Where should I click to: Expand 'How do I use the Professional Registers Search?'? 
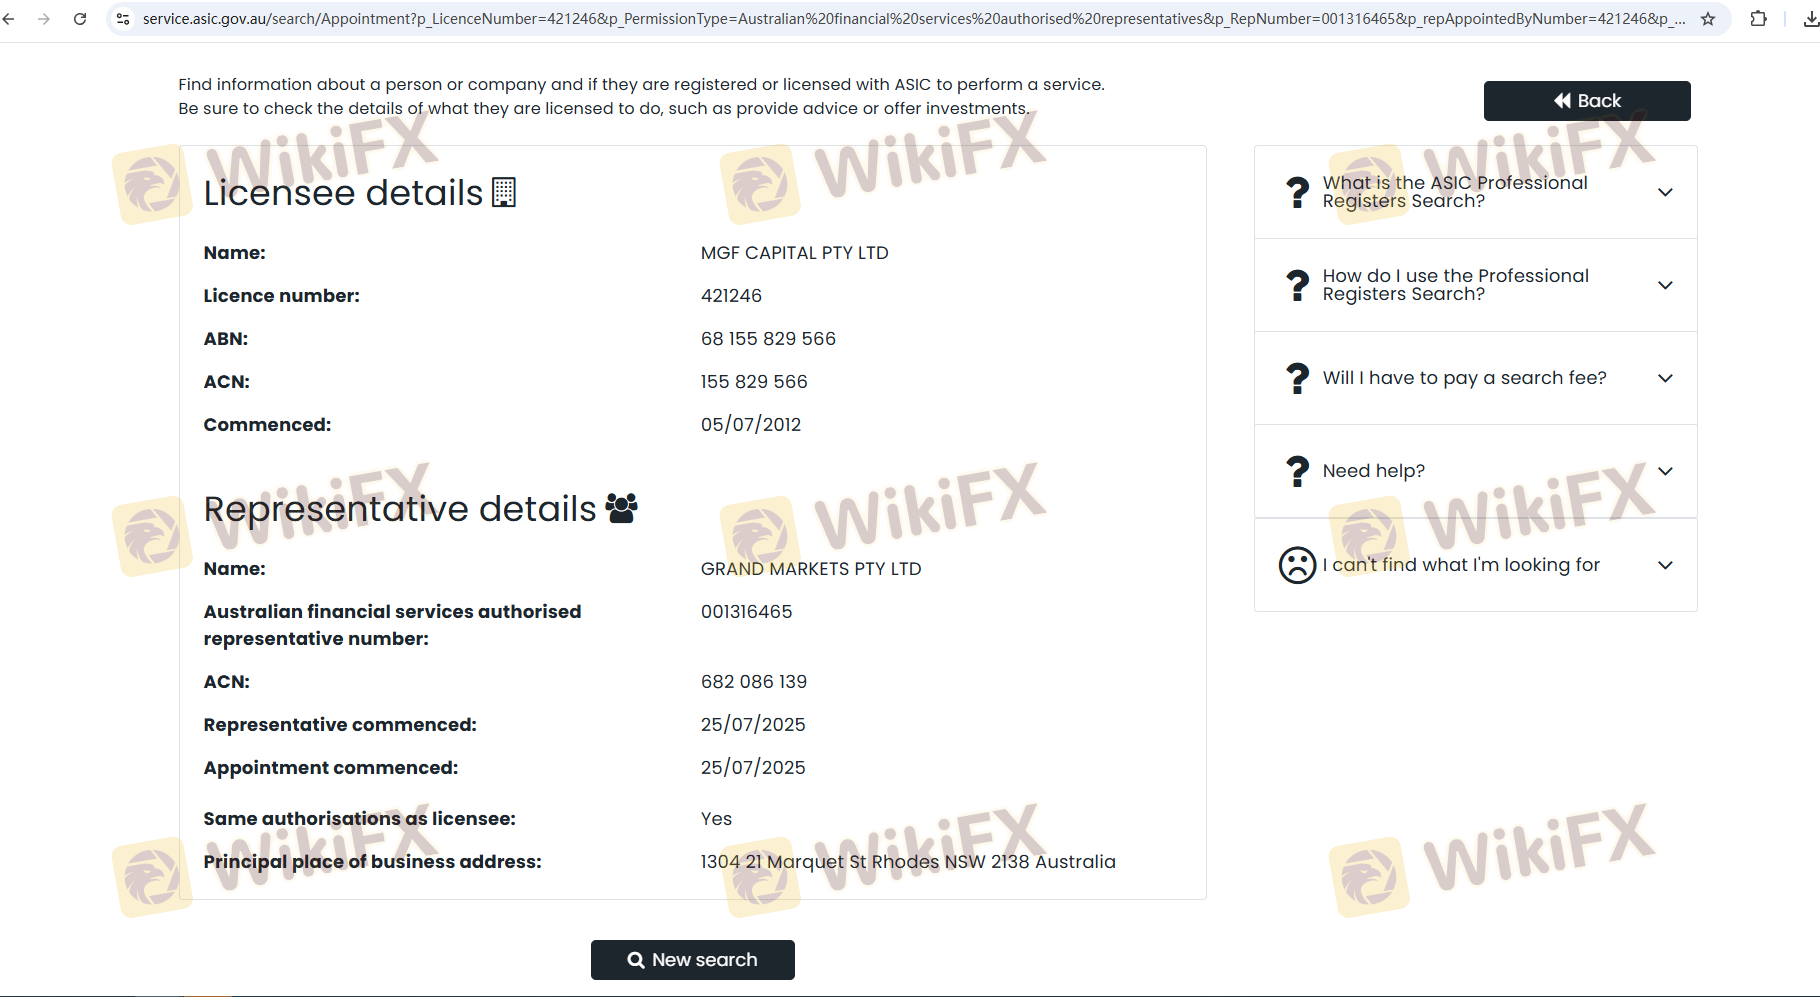1665,285
